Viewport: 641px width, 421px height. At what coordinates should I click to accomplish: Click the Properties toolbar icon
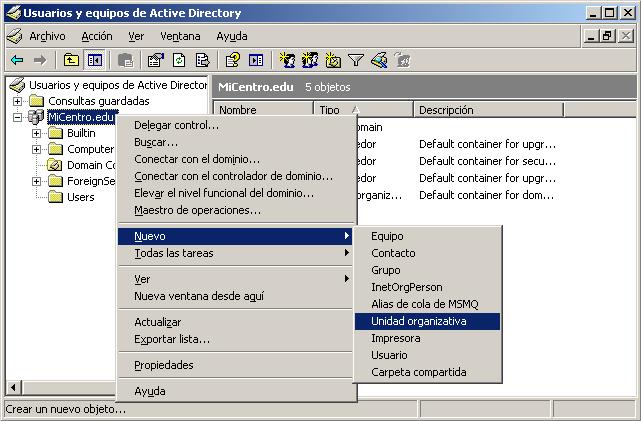click(x=156, y=60)
